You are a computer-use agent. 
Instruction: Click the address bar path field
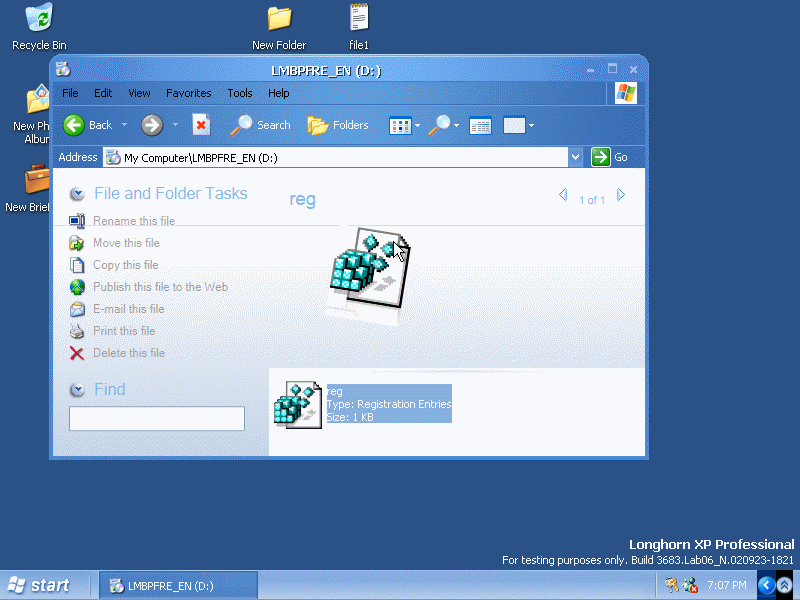pyautogui.click(x=335, y=158)
